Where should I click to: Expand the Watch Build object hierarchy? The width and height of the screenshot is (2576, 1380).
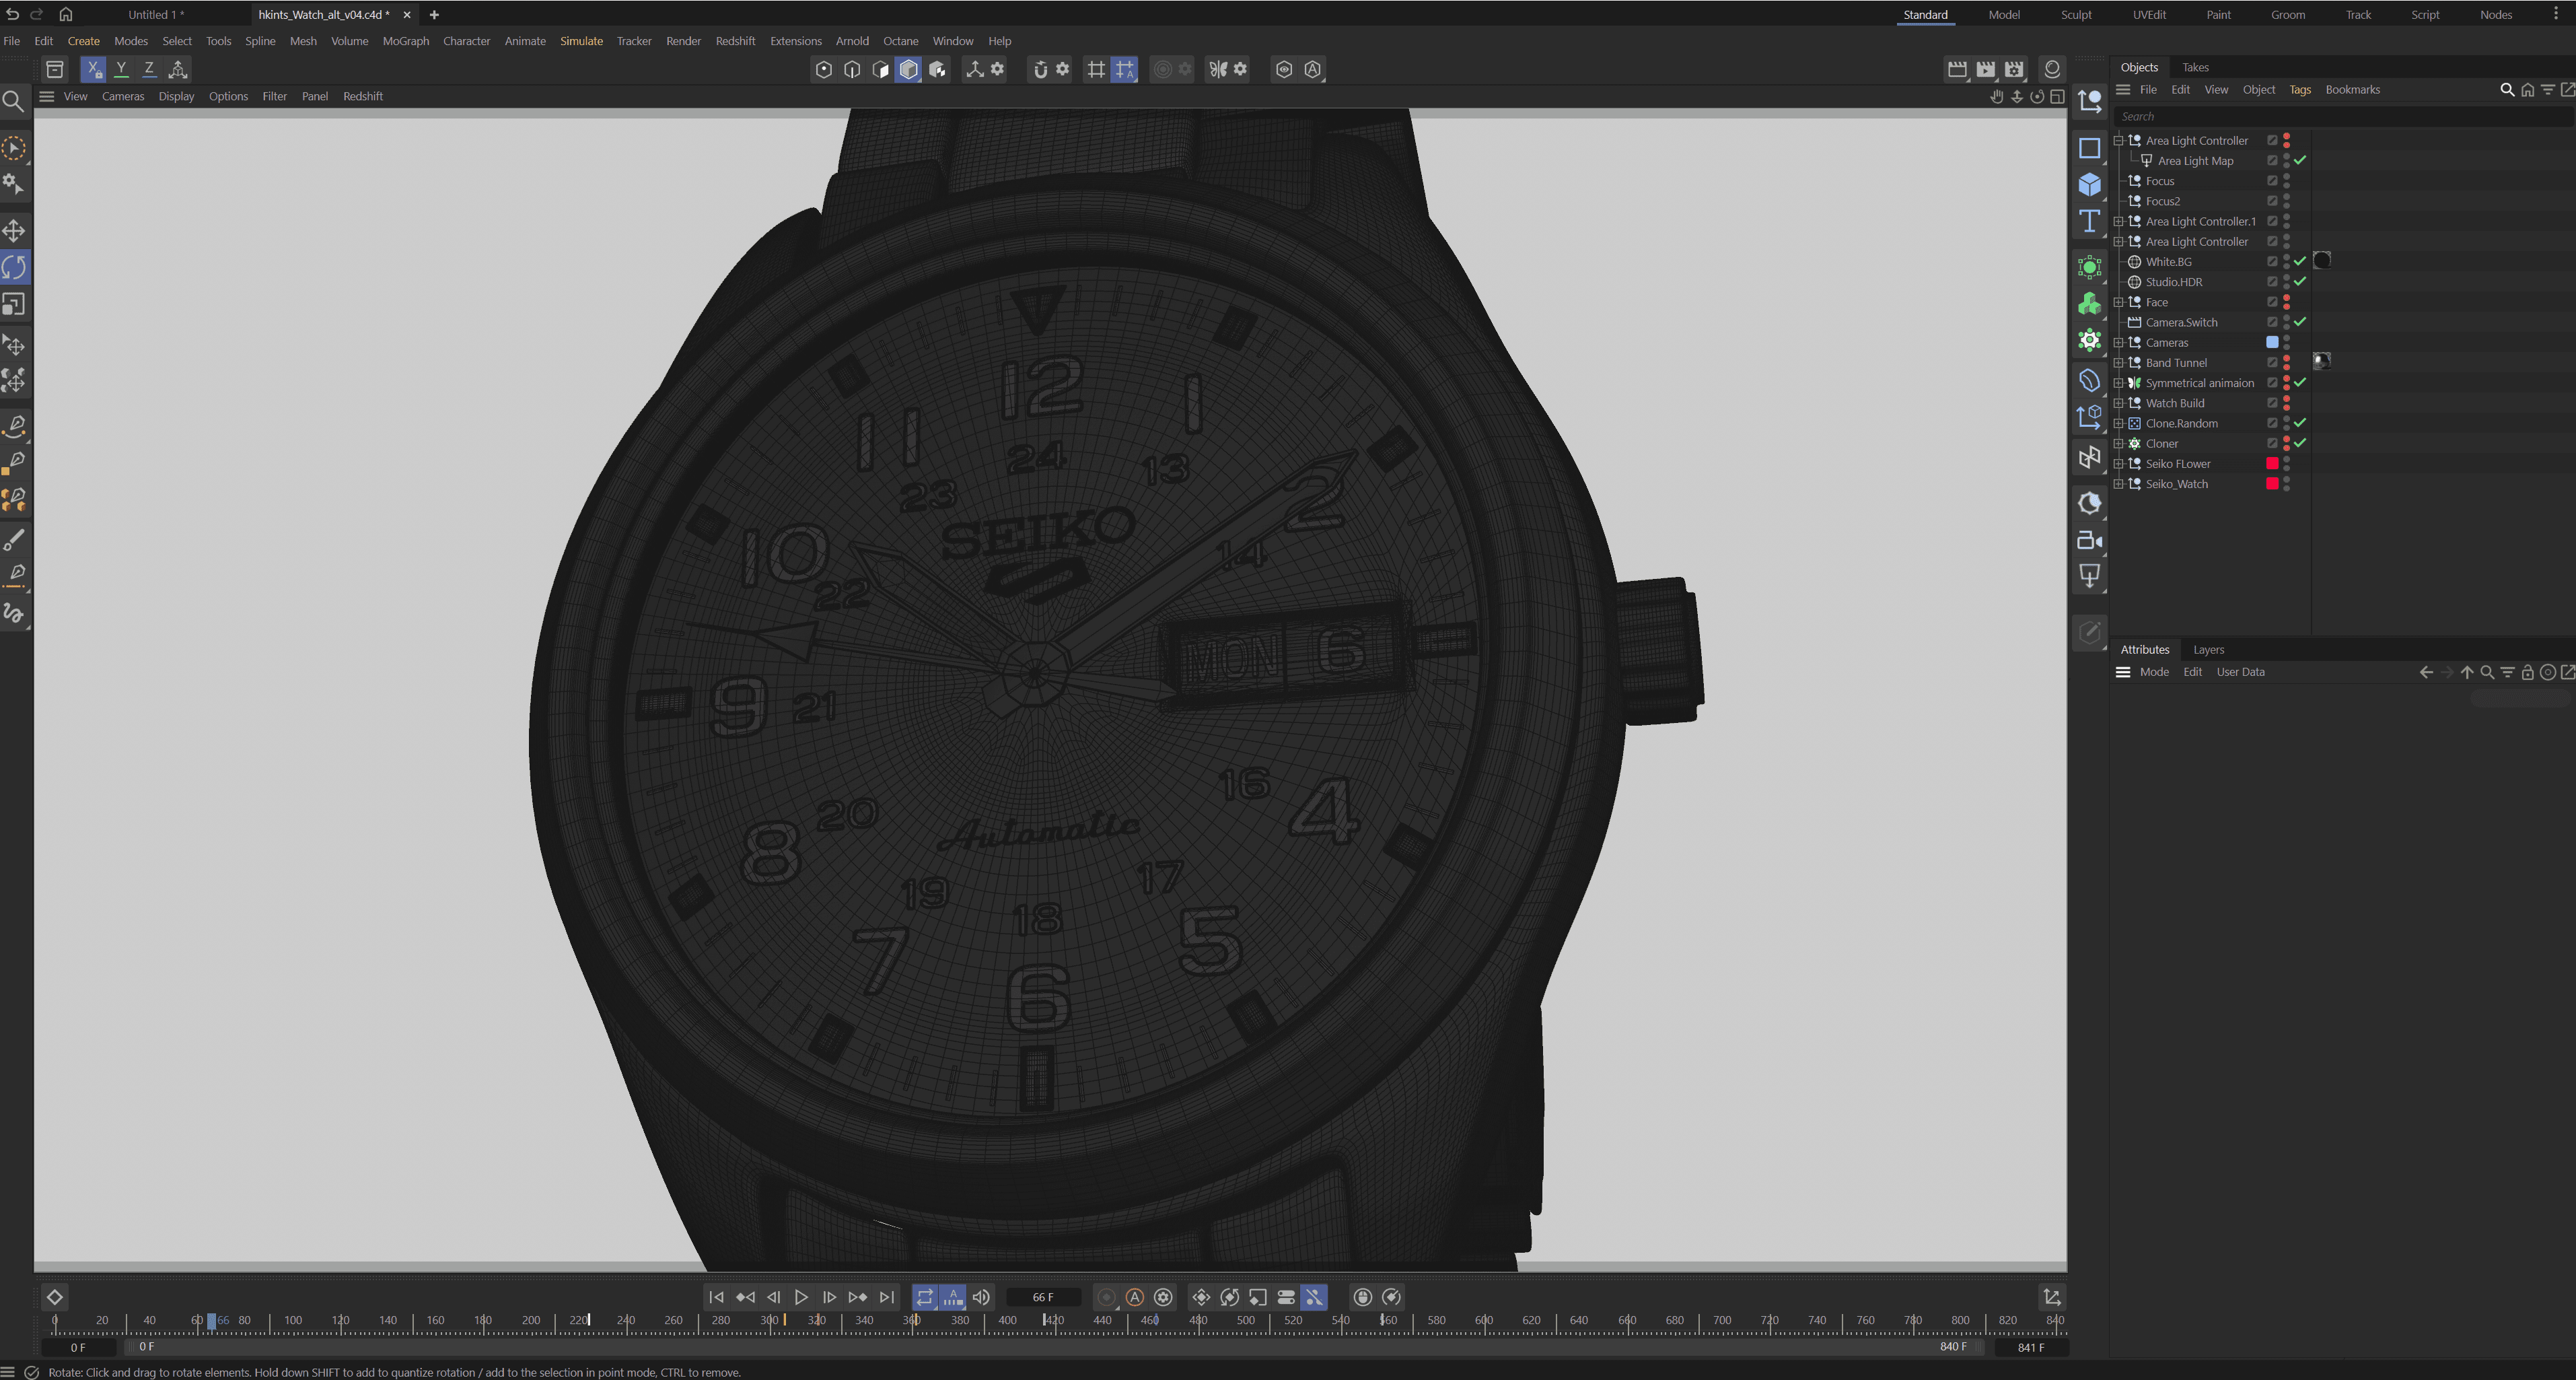point(2118,403)
